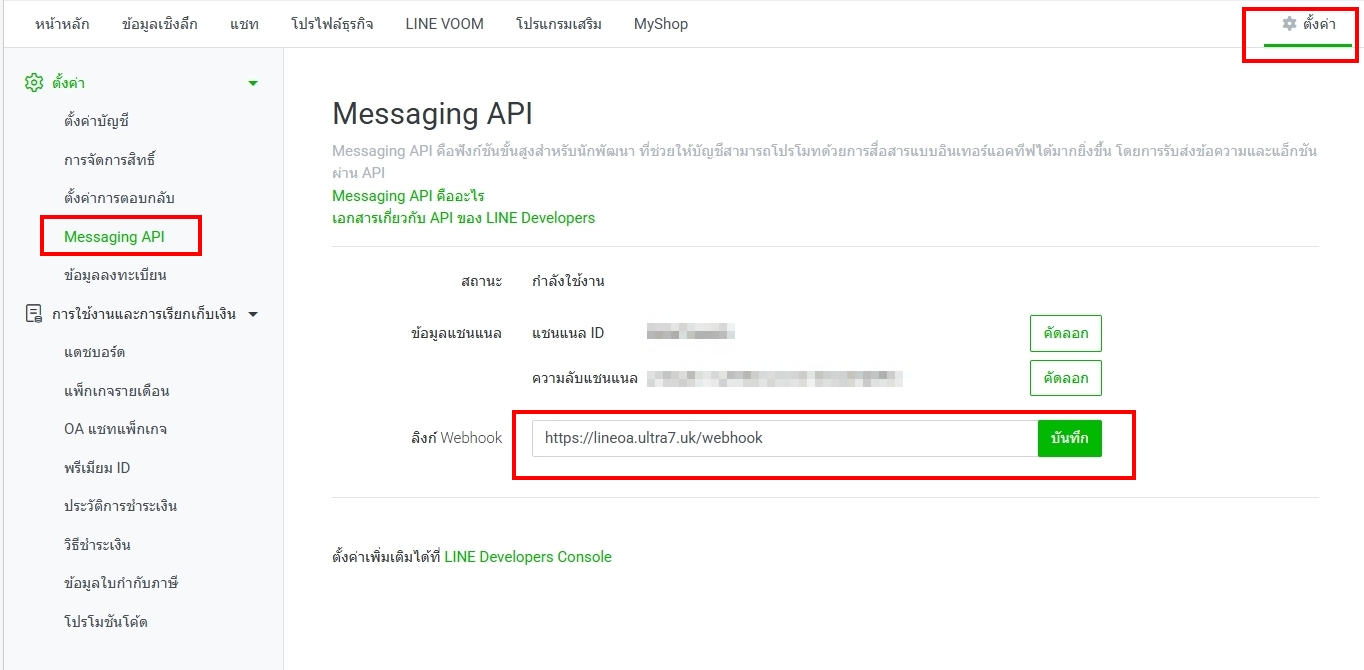Image resolution: width=1364 pixels, height=670 pixels.
Task: Open the Messaging API คืออะไร link
Action: tap(407, 196)
